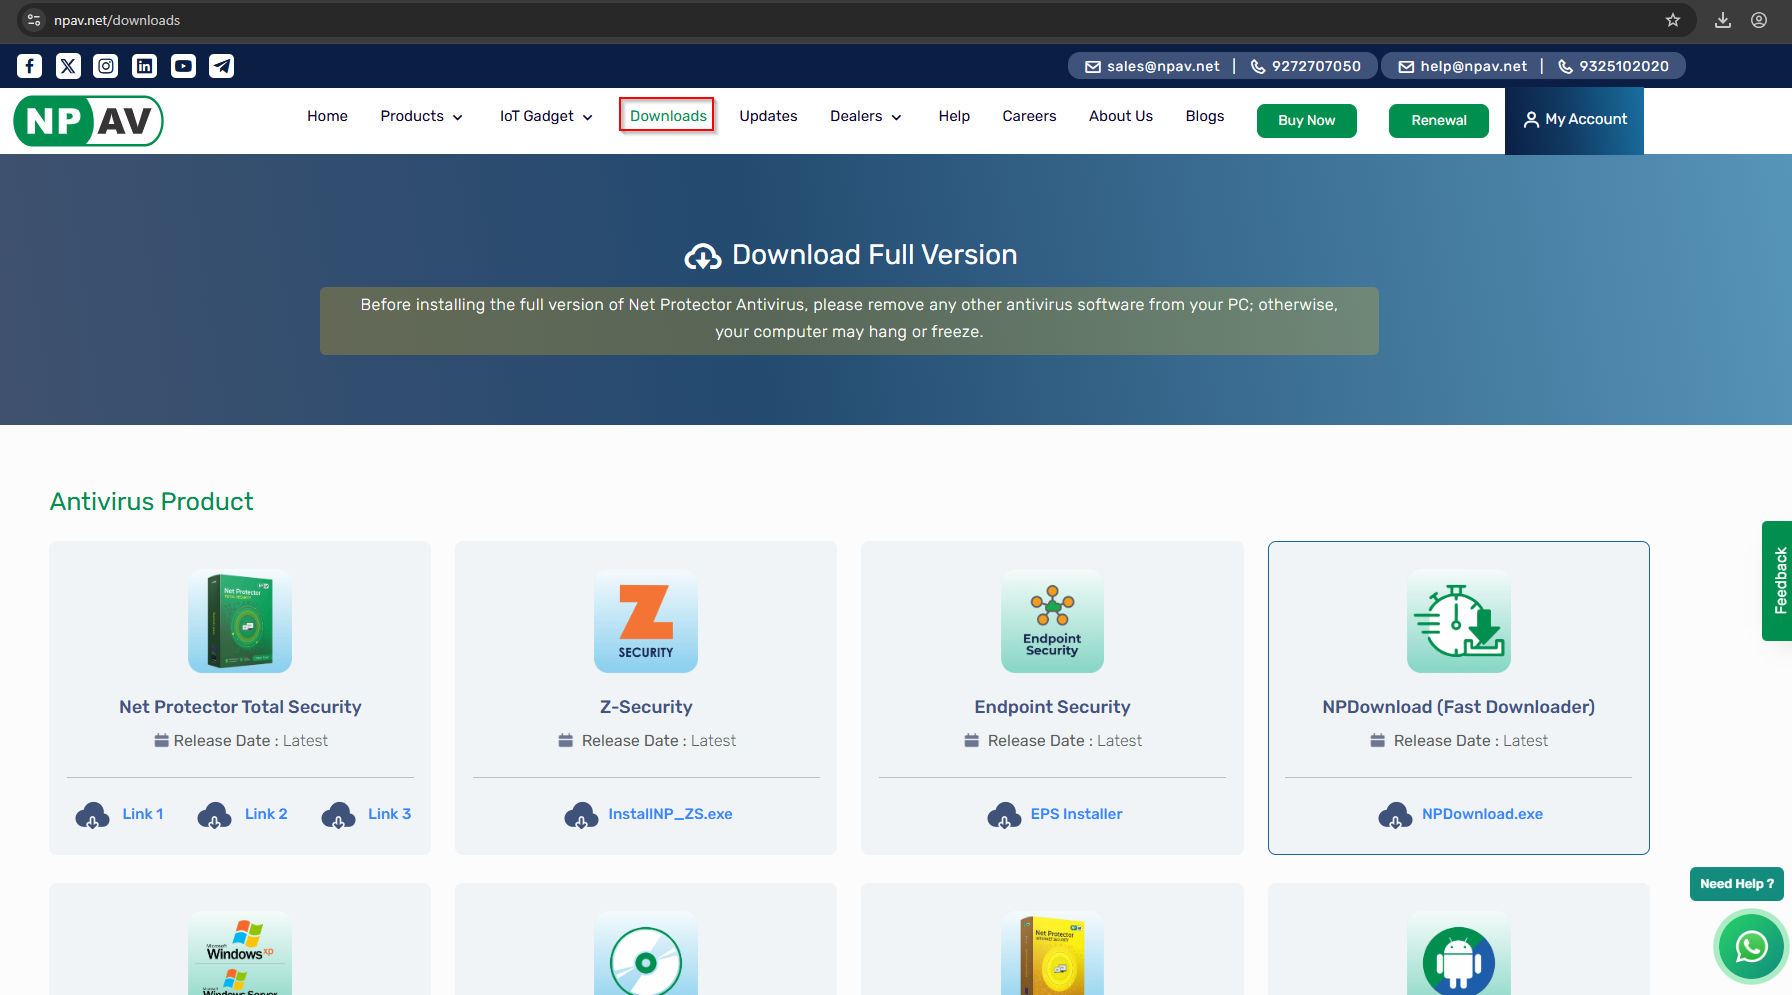
Task: Click the NPAV logo
Action: tap(88, 120)
